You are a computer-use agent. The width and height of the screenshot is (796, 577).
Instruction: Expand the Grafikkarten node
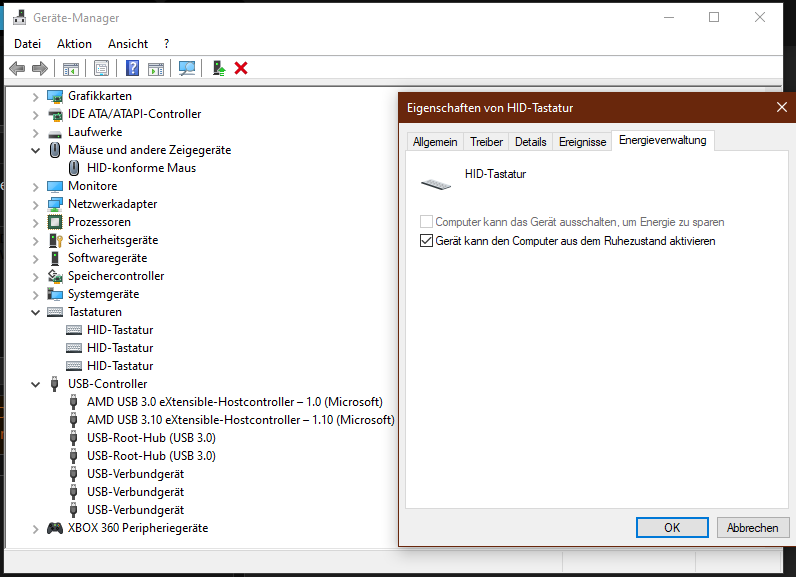(35, 96)
